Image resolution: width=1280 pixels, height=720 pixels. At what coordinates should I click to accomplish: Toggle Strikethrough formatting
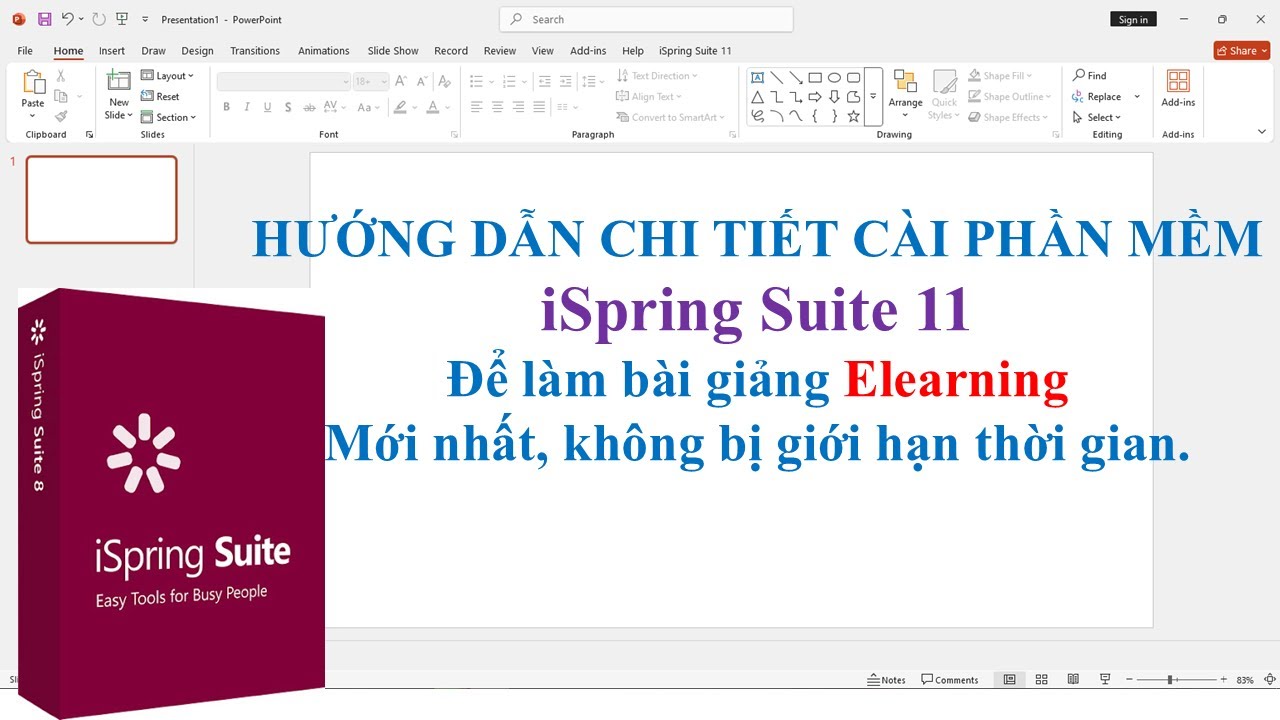pos(310,107)
